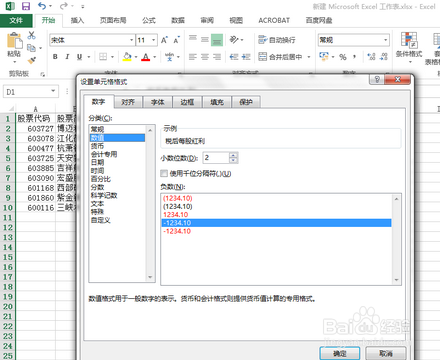Click the Copy icon

coord(31,48)
